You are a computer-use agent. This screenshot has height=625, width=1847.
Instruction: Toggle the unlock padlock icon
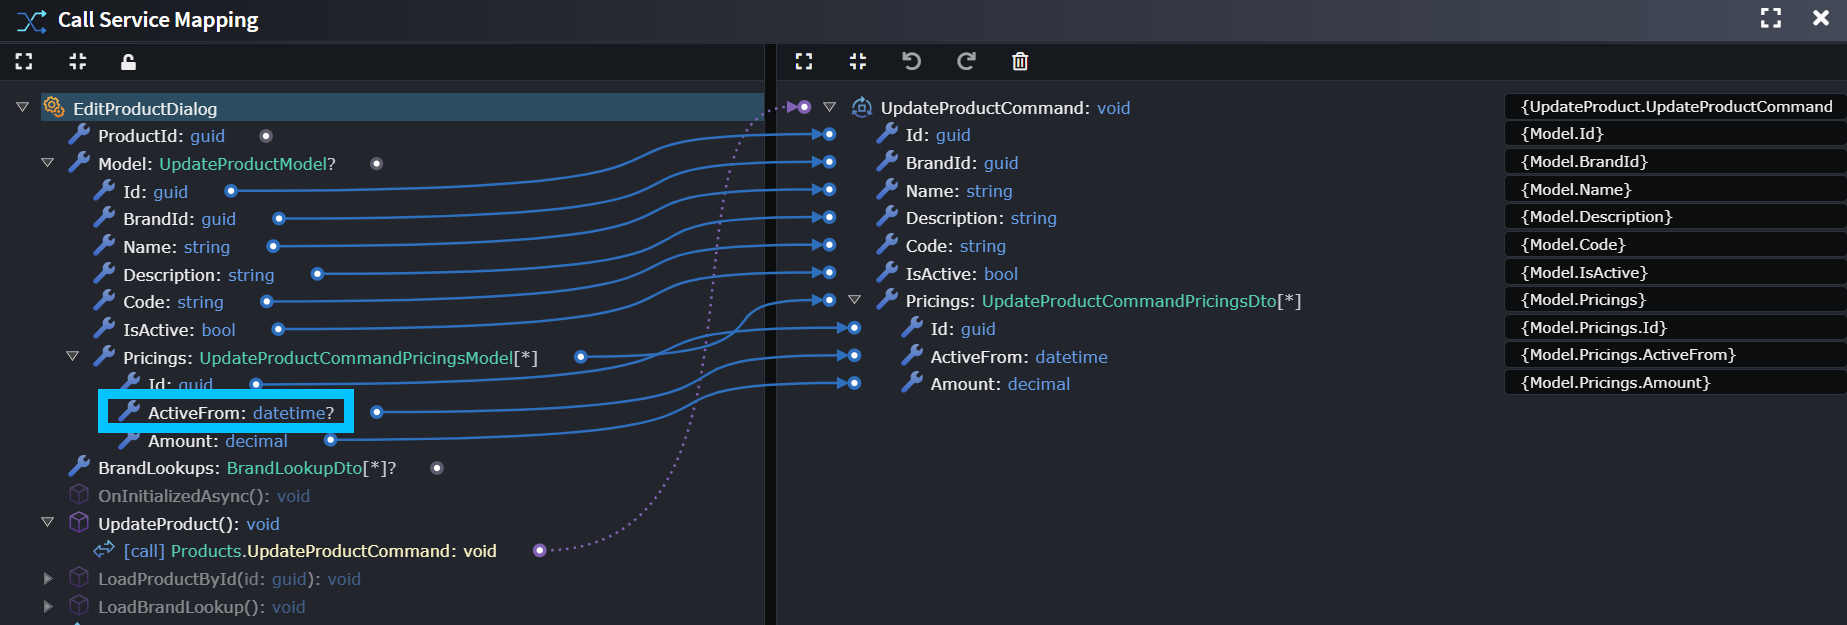pyautogui.click(x=128, y=62)
